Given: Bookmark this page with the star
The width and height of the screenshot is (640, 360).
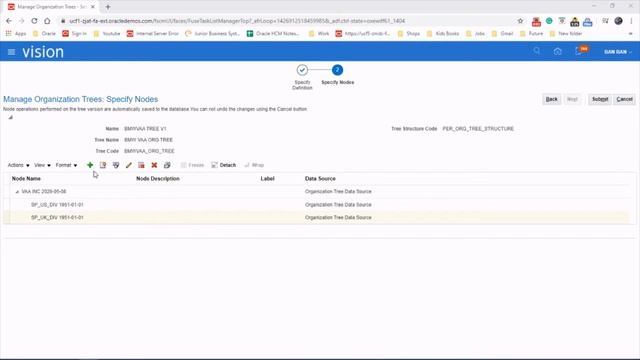Looking at the screenshot, I should click(x=520, y=21).
